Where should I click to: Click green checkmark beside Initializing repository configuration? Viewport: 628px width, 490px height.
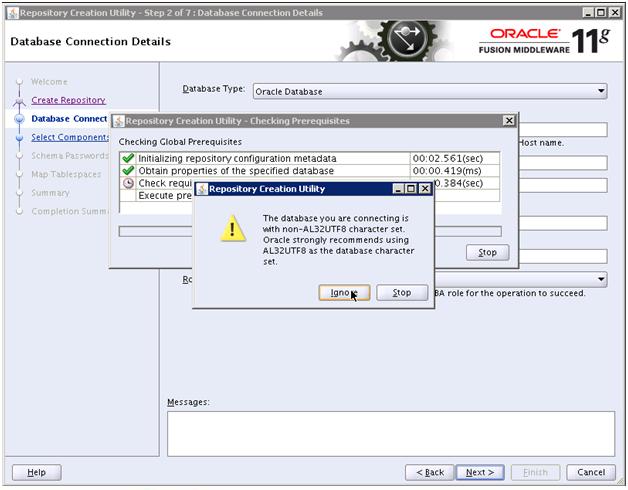(128, 158)
